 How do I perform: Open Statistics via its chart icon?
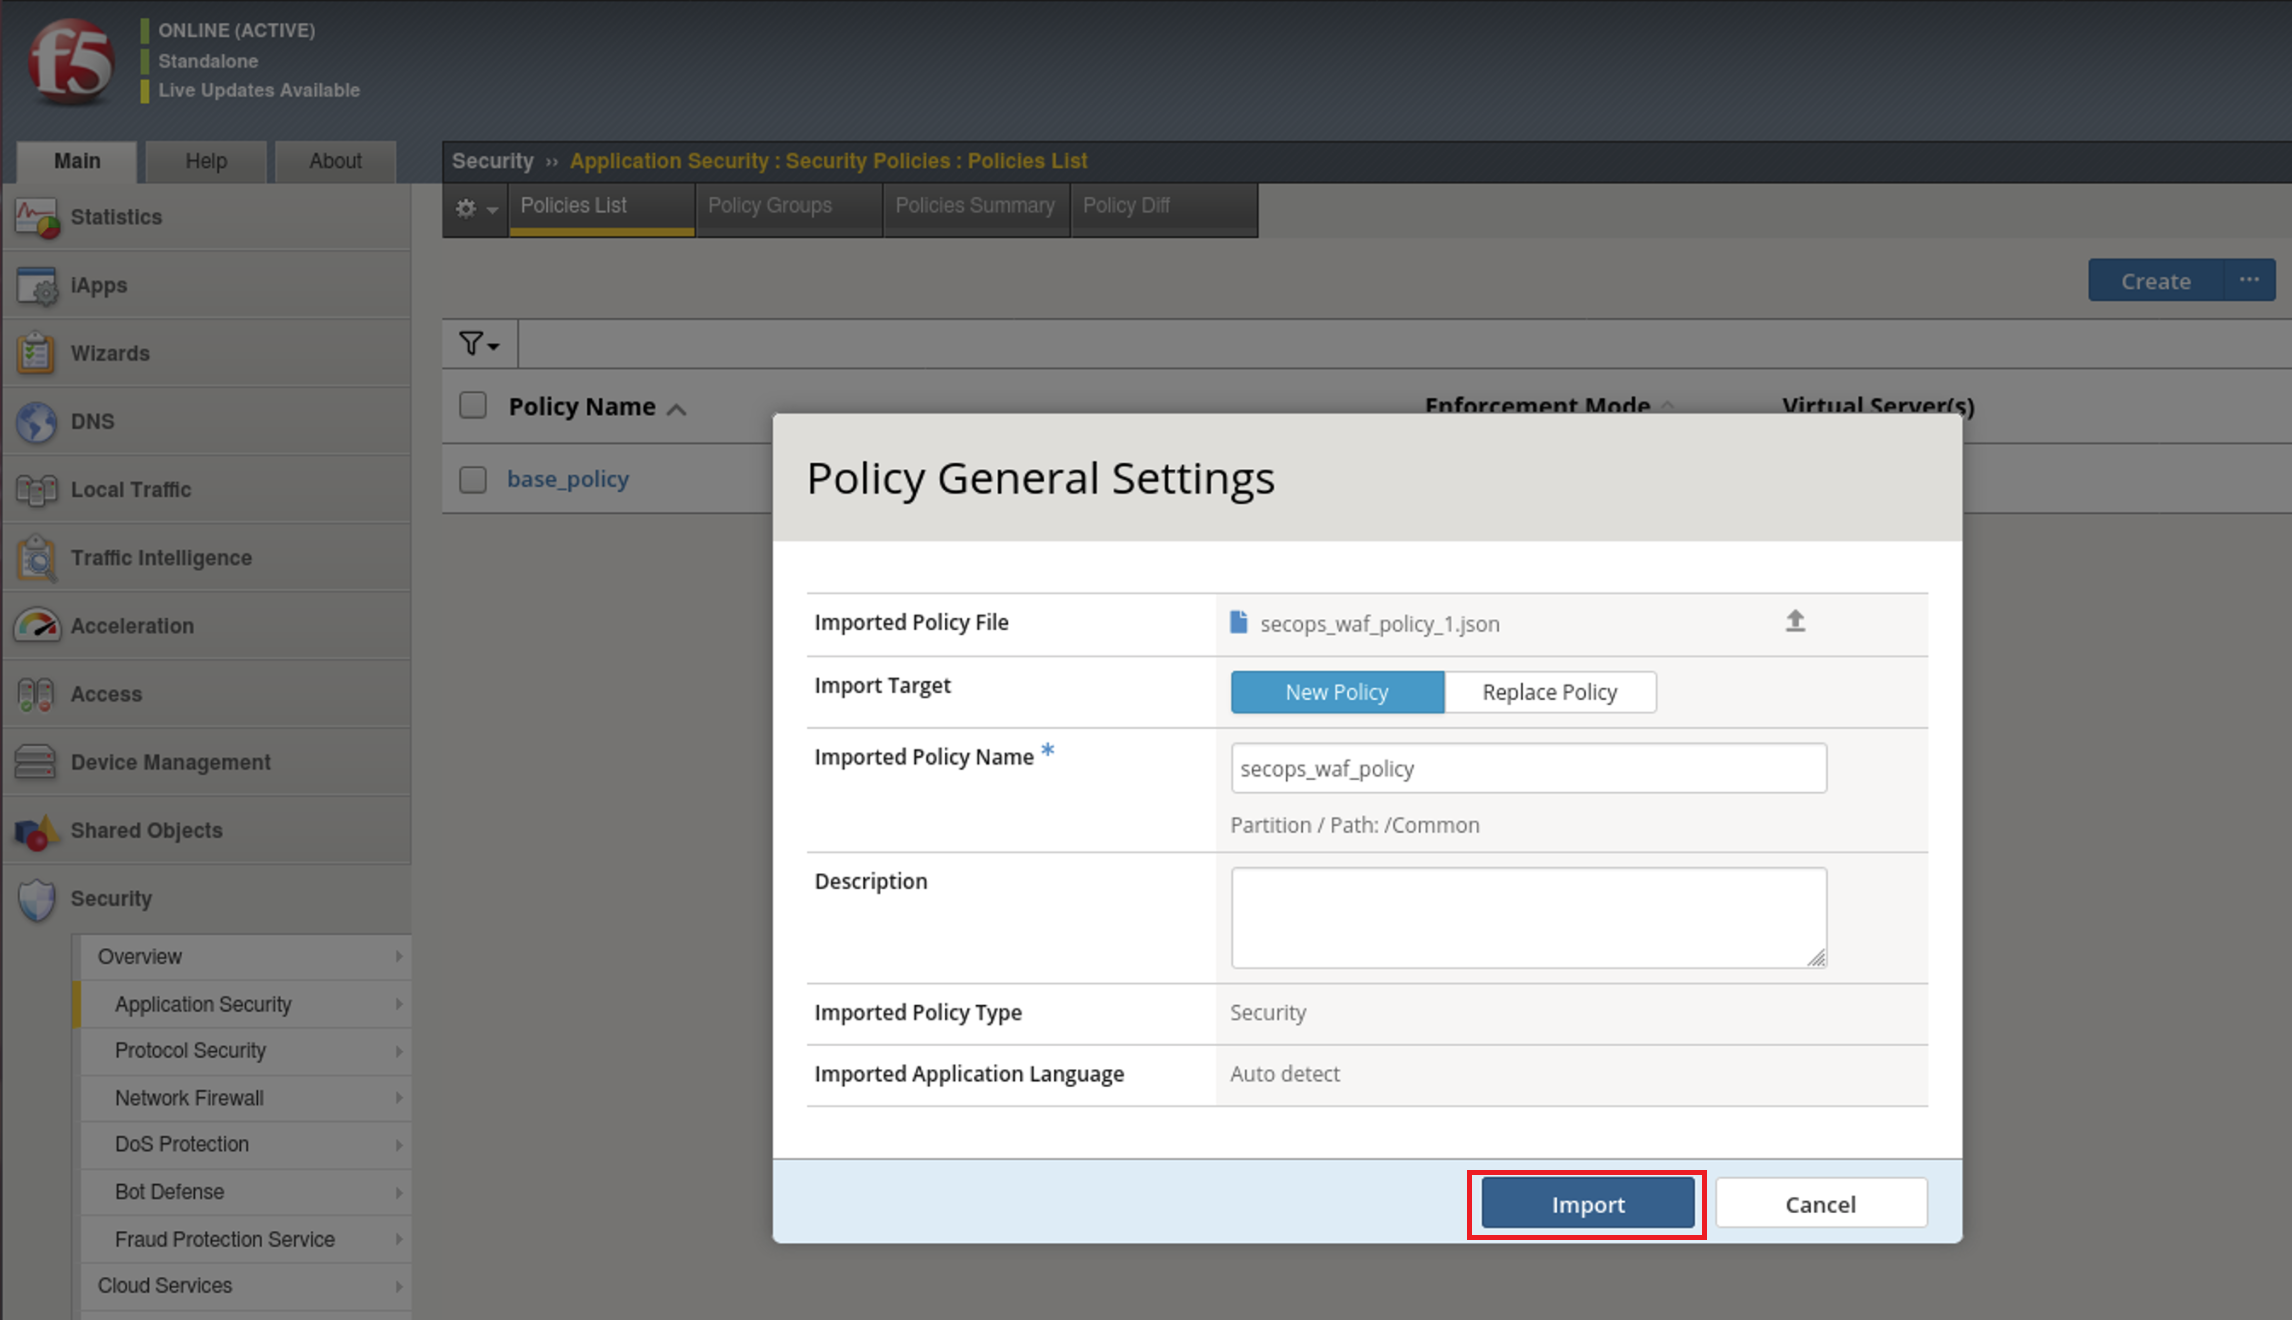[x=37, y=217]
